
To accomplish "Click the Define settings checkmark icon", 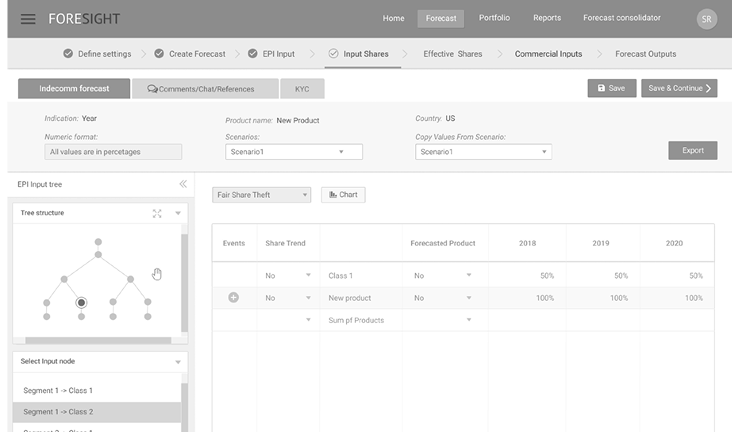I will point(68,53).
